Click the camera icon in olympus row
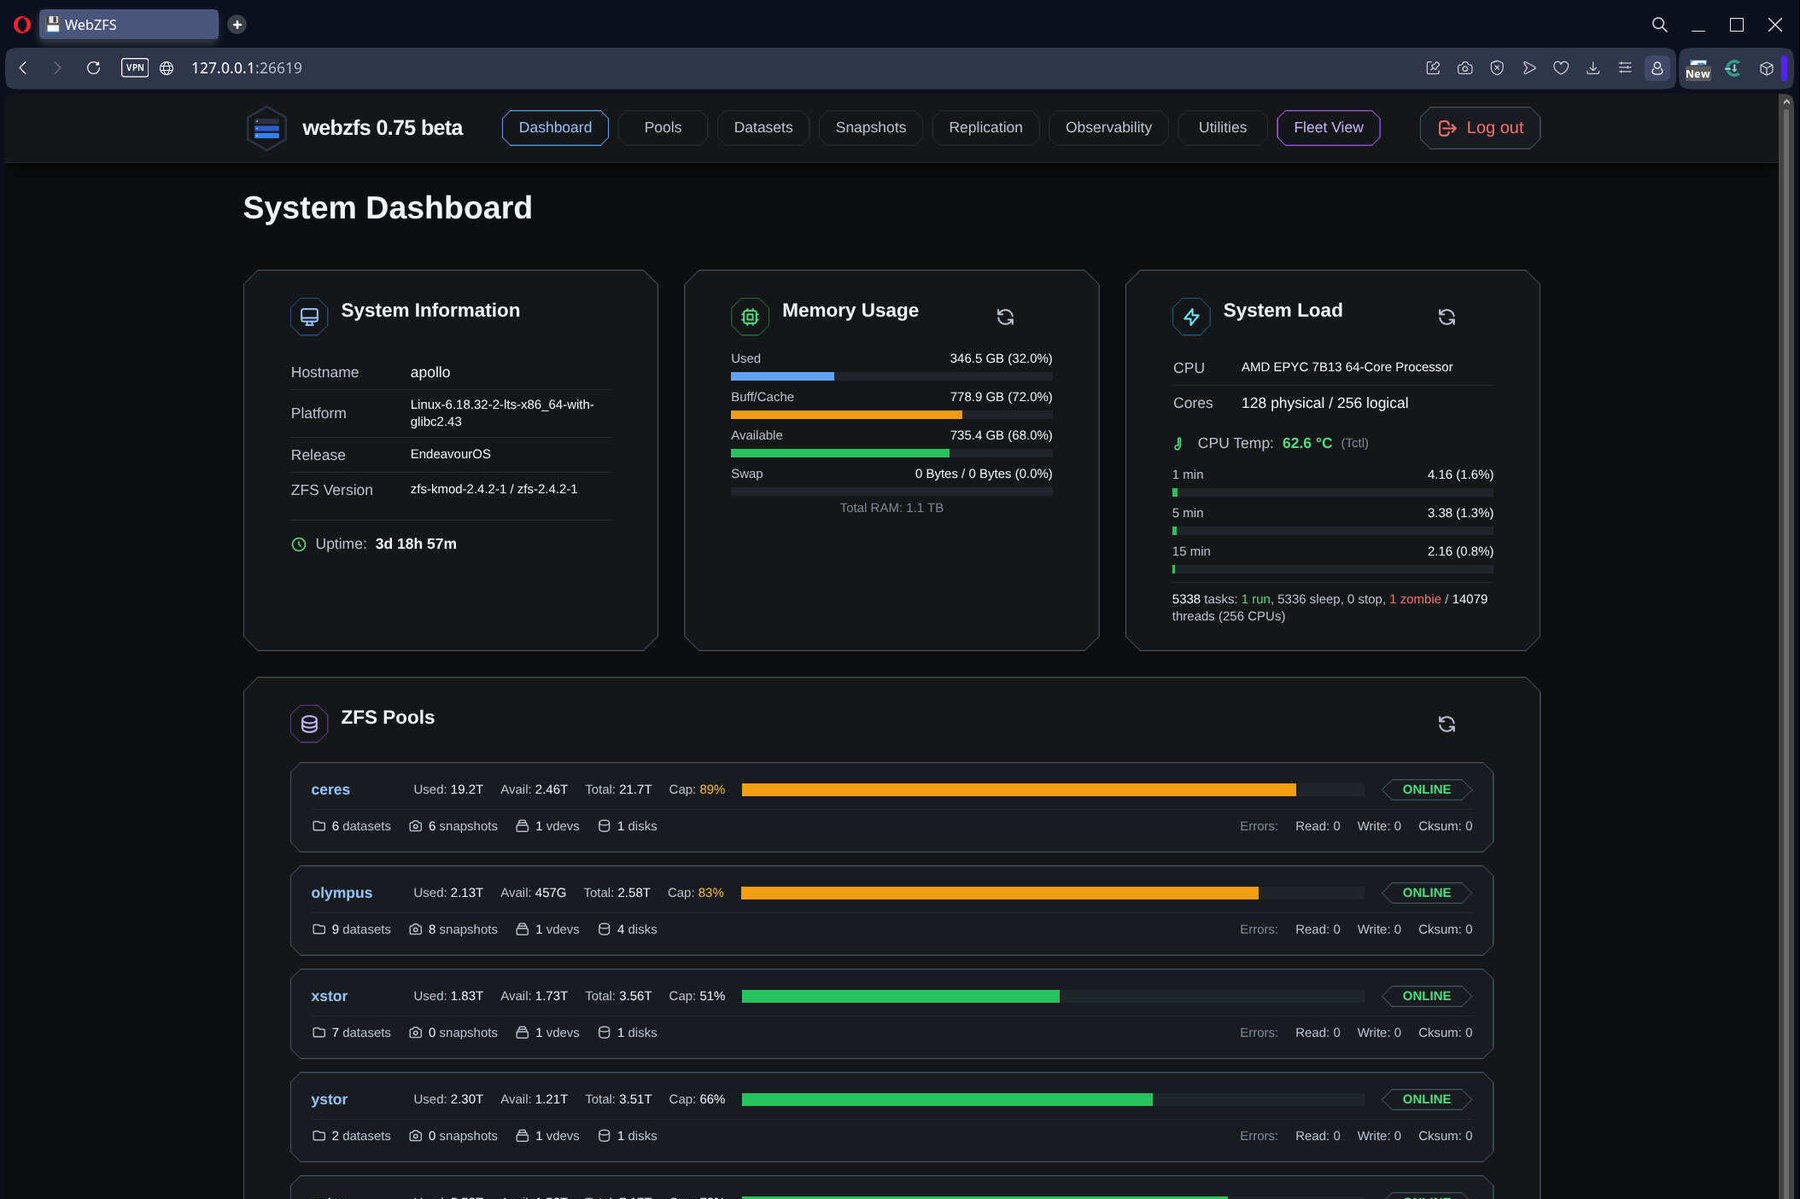1800x1199 pixels. pyautogui.click(x=415, y=929)
